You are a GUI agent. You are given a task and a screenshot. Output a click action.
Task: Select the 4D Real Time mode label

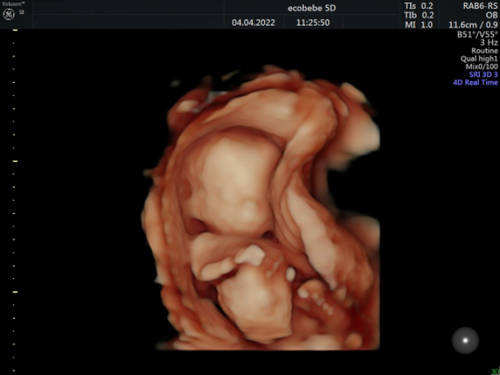475,82
